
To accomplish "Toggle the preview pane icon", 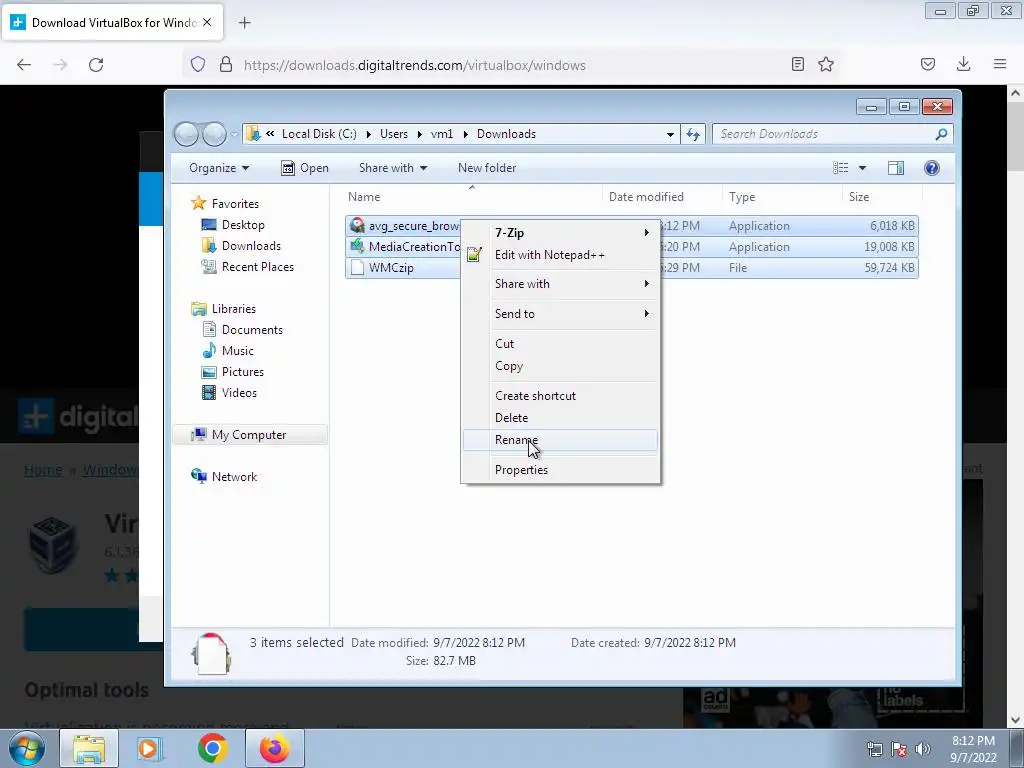I will (x=896, y=168).
